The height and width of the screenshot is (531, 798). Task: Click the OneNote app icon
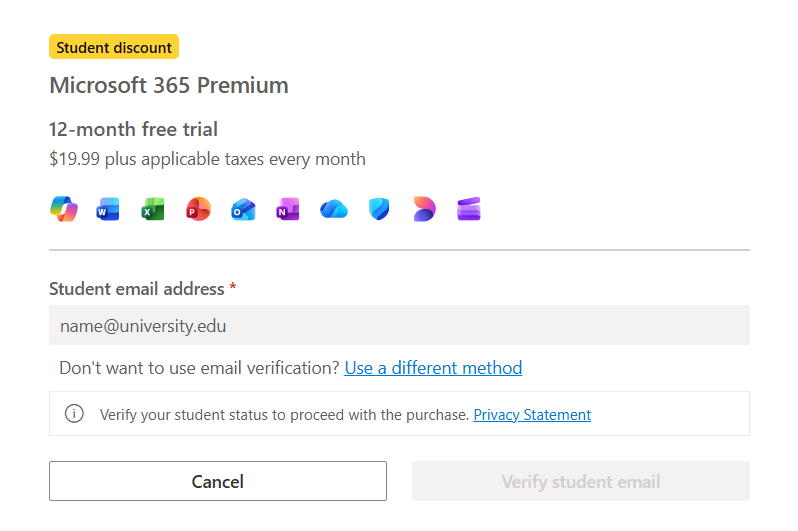(x=288, y=210)
